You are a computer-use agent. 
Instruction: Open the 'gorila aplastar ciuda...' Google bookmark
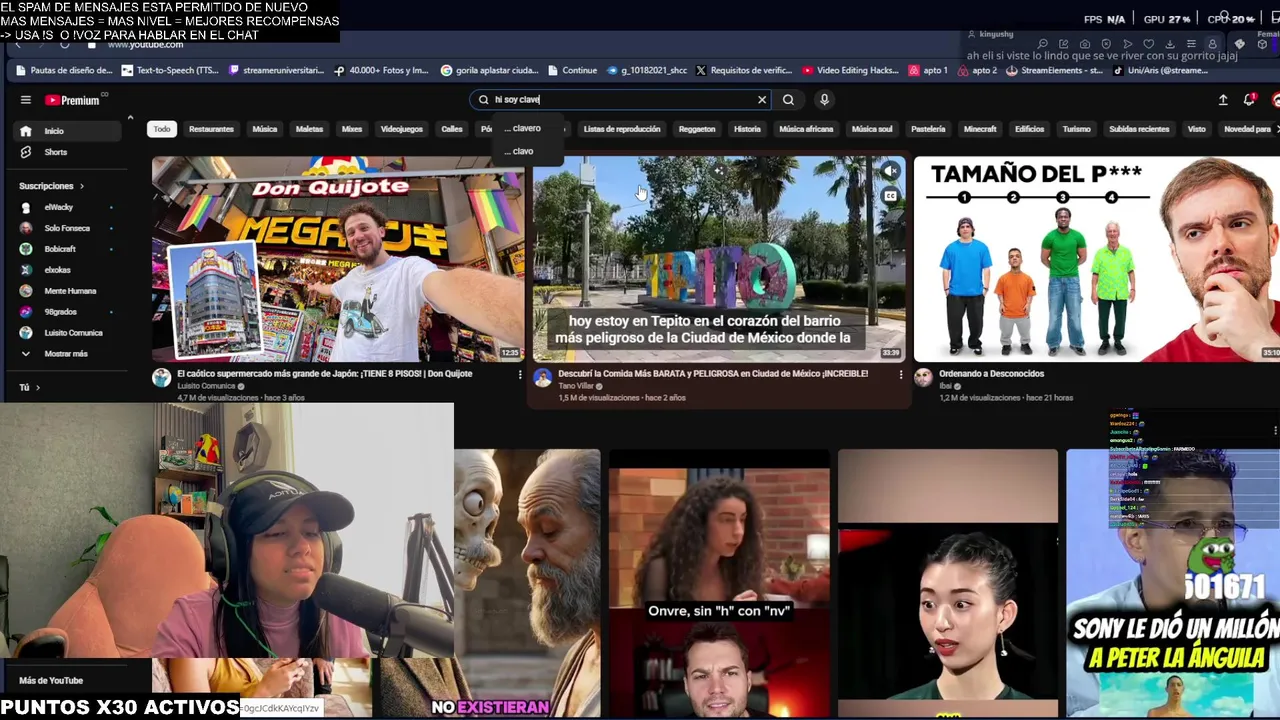click(489, 71)
